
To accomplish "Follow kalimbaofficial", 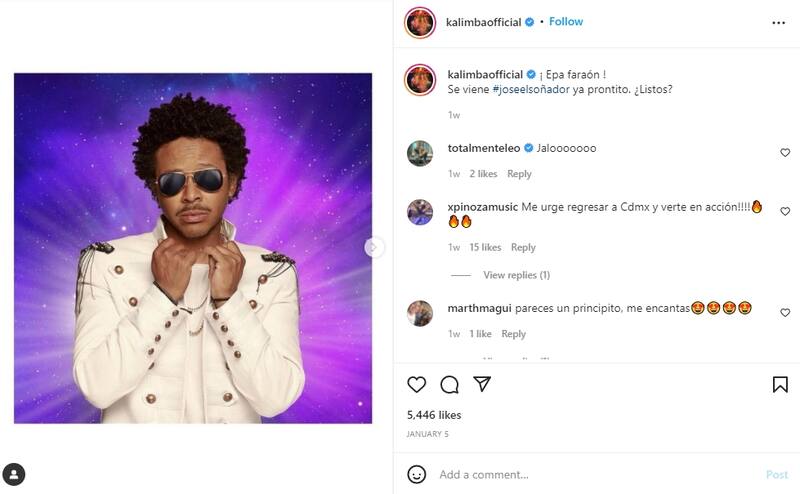I will (566, 22).
